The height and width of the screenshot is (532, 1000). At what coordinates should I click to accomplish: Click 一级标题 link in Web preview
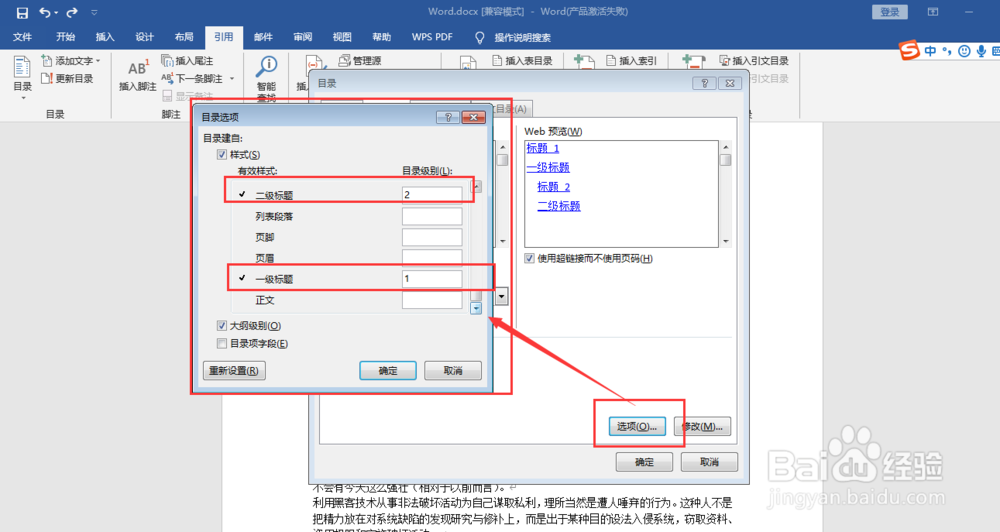pos(548,167)
